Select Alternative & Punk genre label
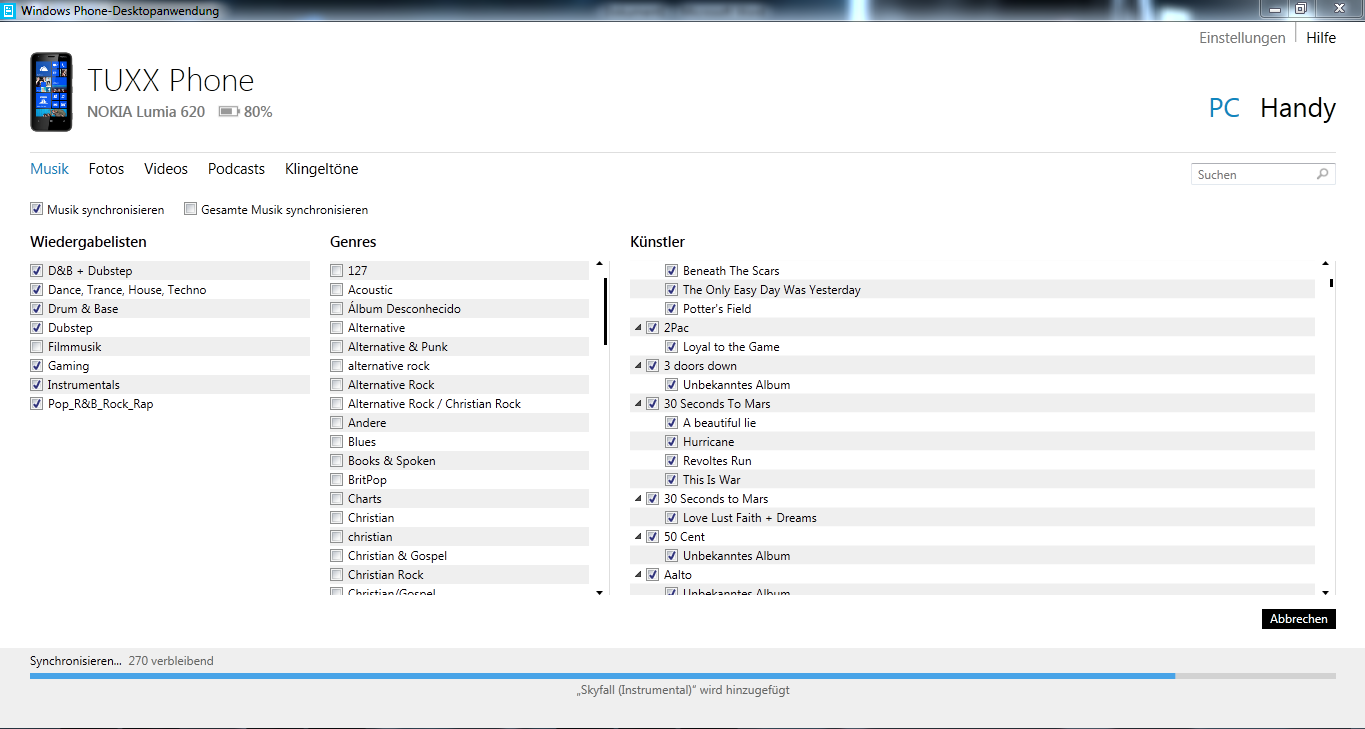Viewport: 1365px width, 729px height. pyautogui.click(x=398, y=347)
